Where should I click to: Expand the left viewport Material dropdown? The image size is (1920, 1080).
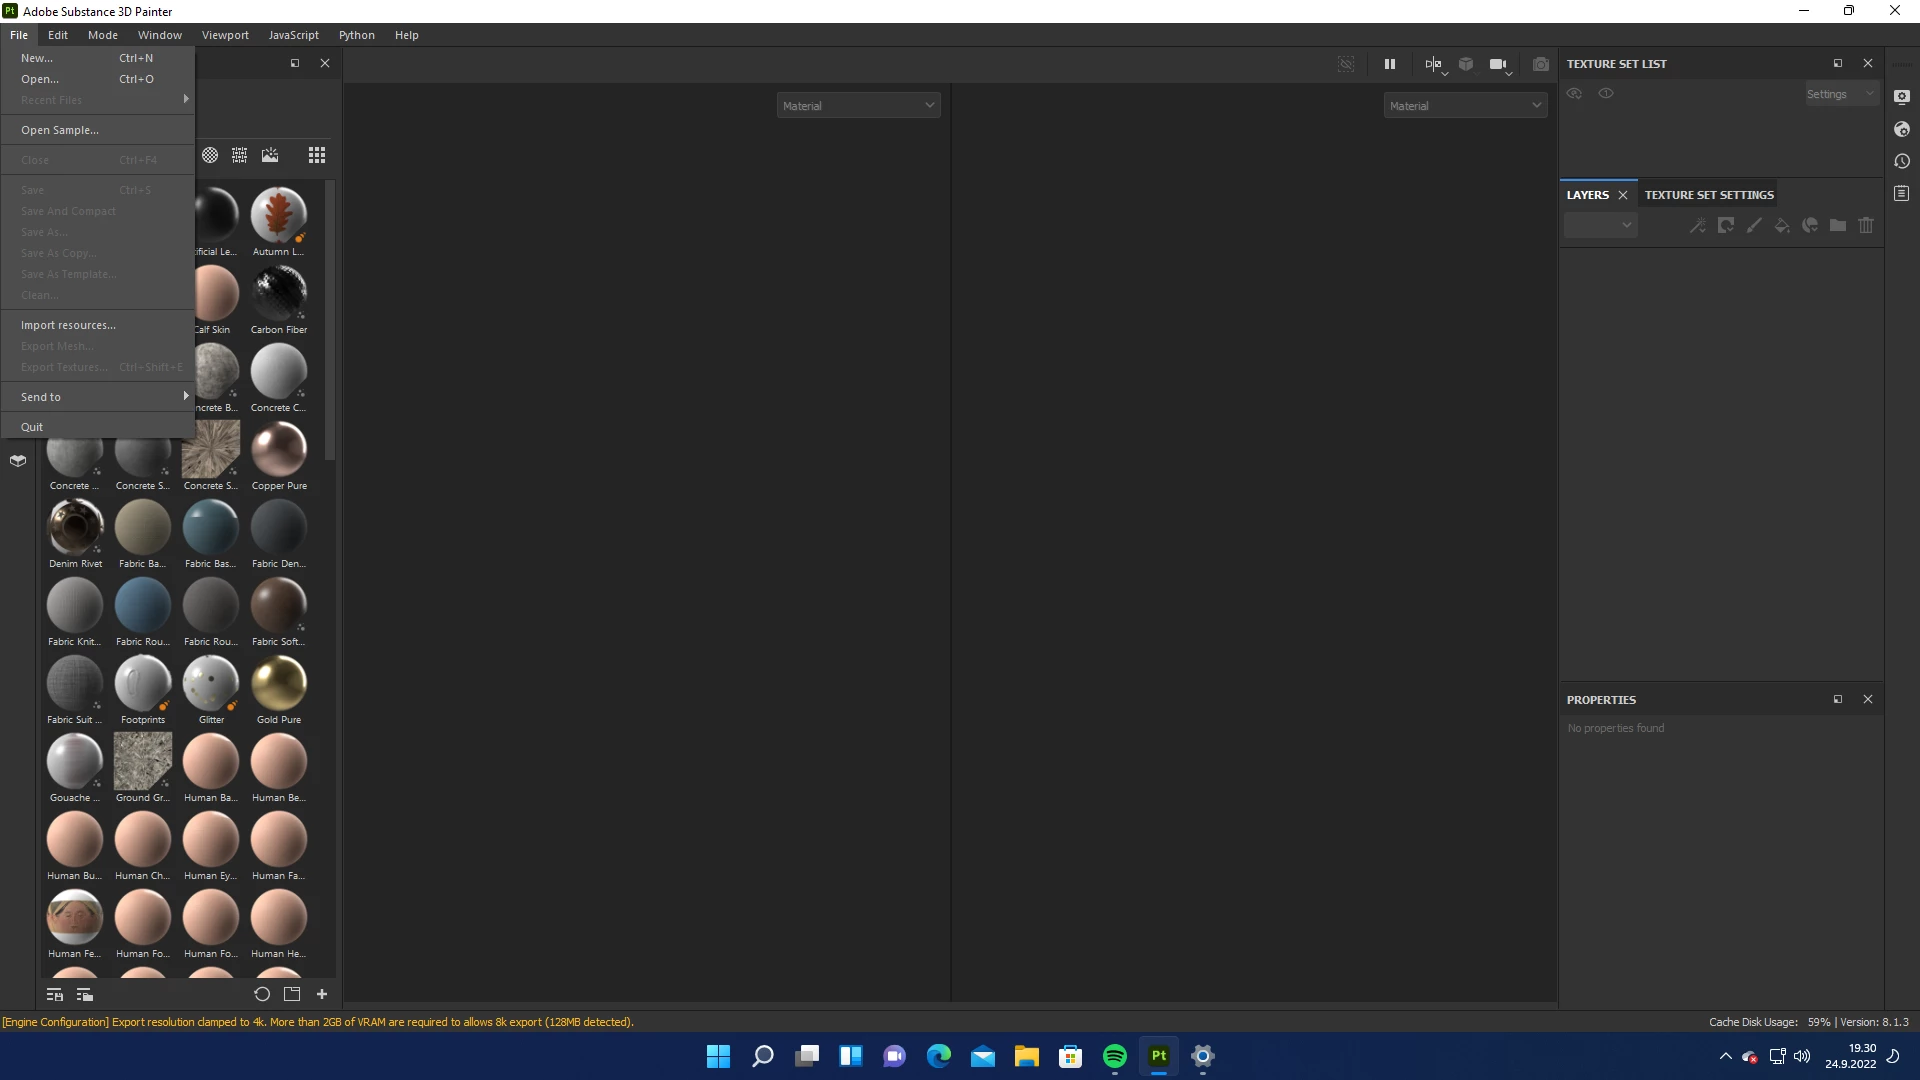pyautogui.click(x=858, y=106)
